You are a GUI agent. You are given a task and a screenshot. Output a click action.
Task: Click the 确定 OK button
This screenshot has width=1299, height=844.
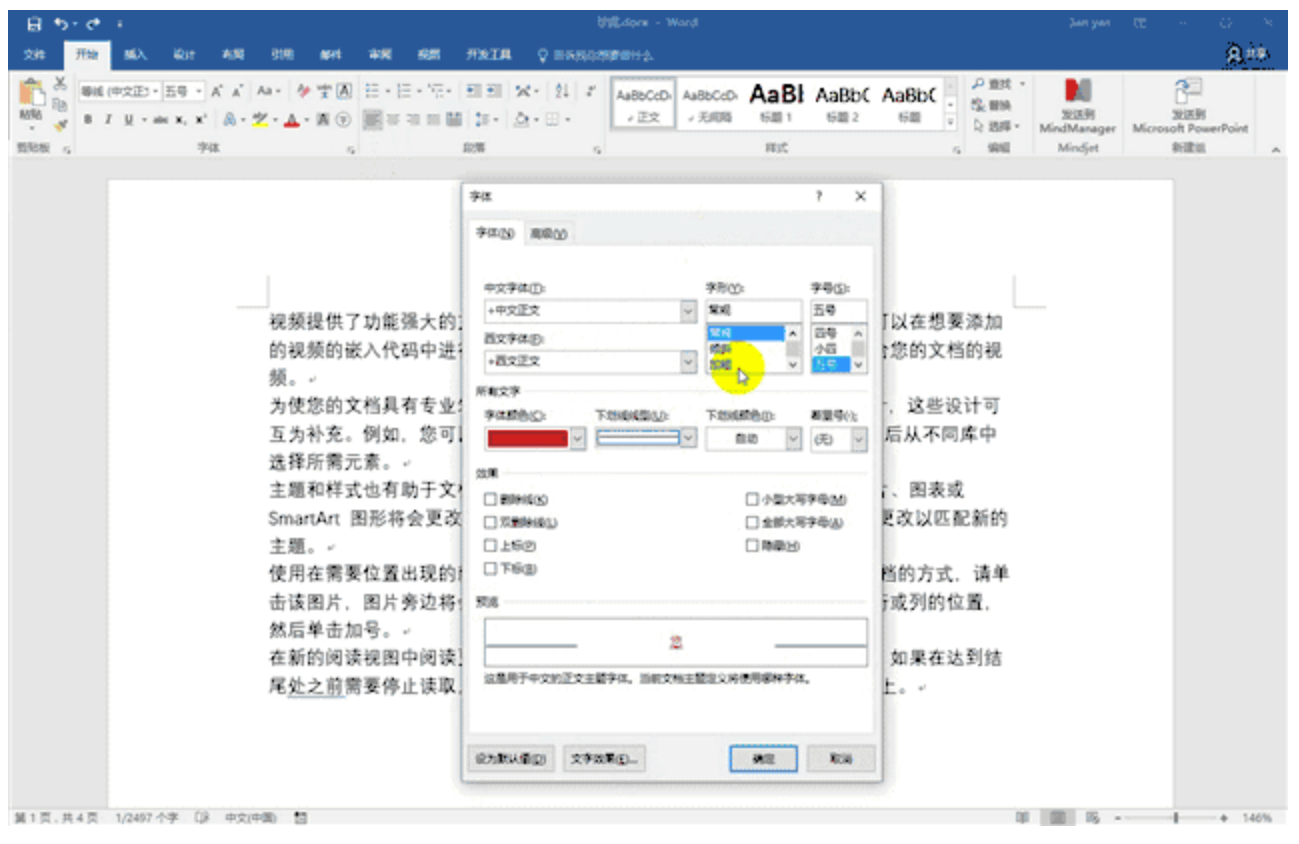click(763, 759)
